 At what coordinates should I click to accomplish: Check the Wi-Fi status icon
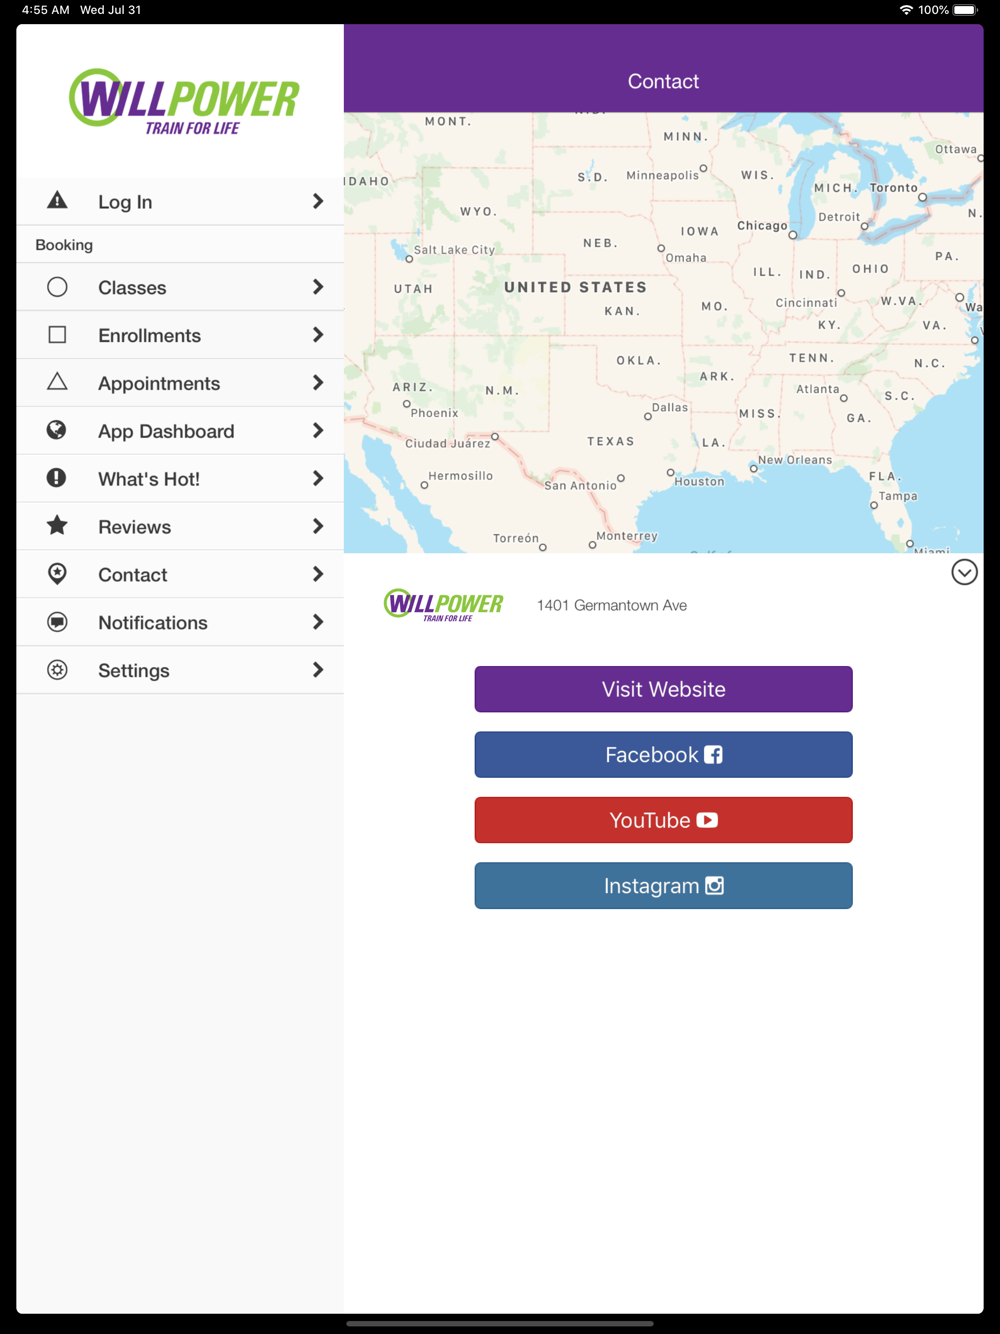[906, 10]
